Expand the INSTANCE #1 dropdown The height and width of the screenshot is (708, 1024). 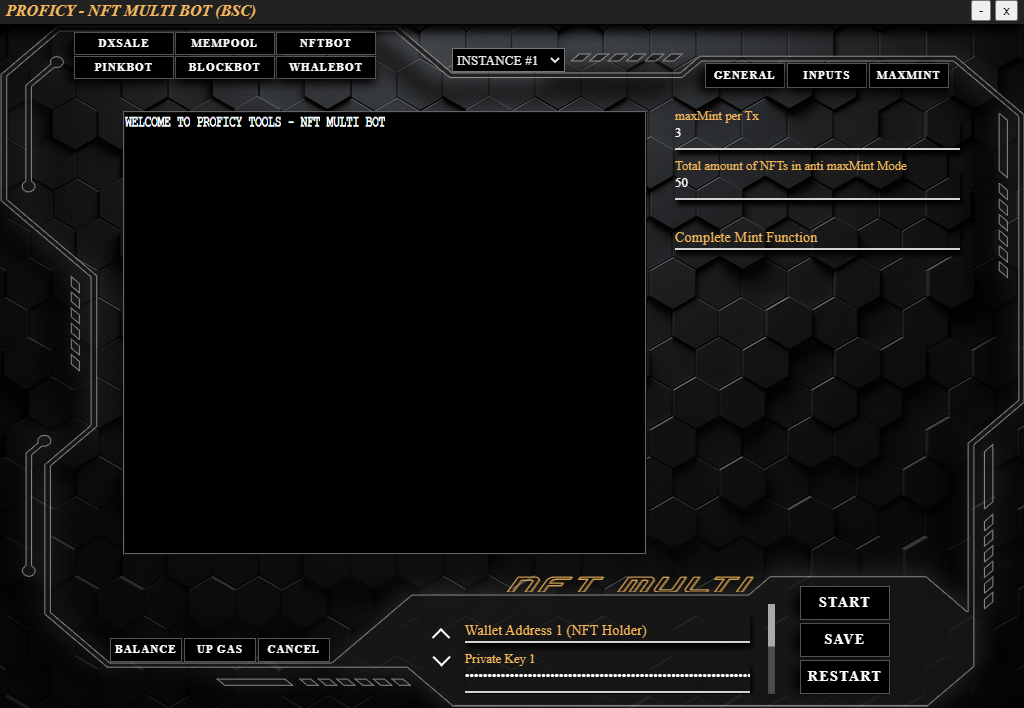pyautogui.click(x=508, y=61)
